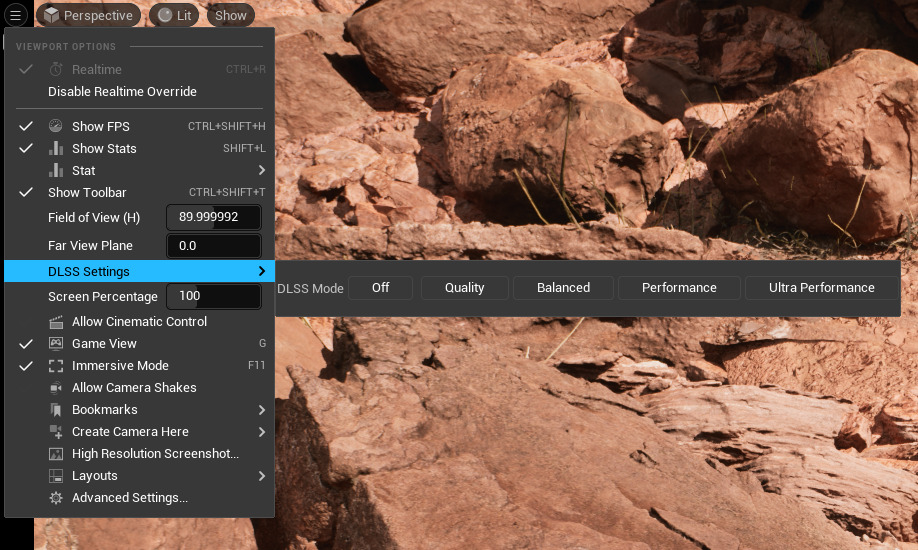Select Allow Cinematic Control menu entry
Viewport: 918px width, 550px height.
[x=139, y=322]
